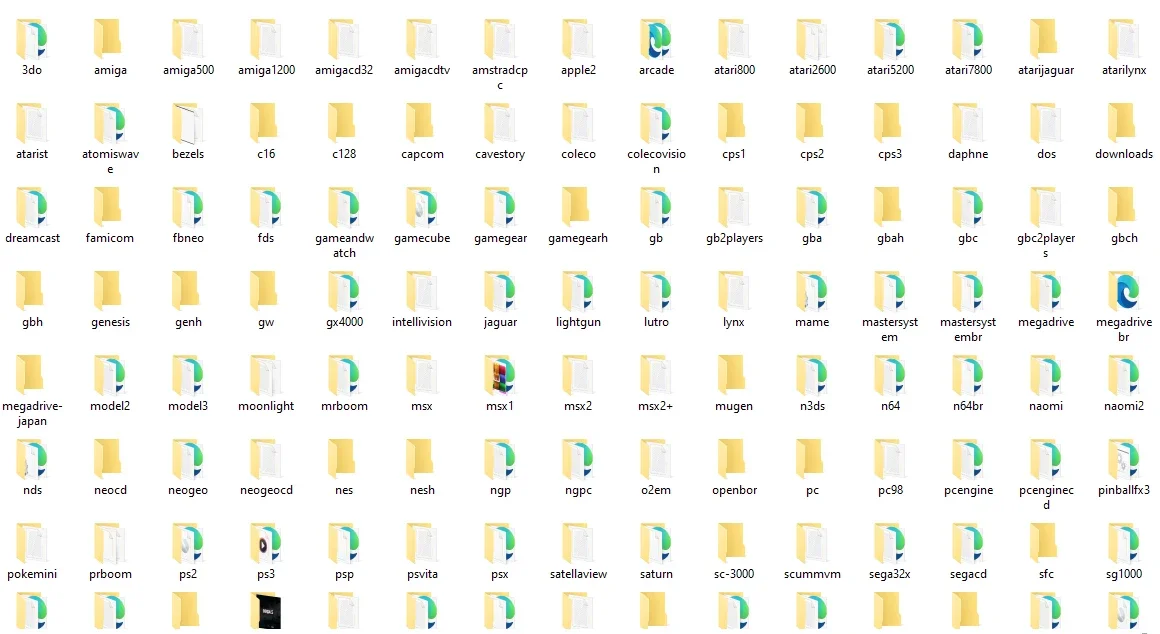Select the naomi2 folder

click(x=1124, y=375)
